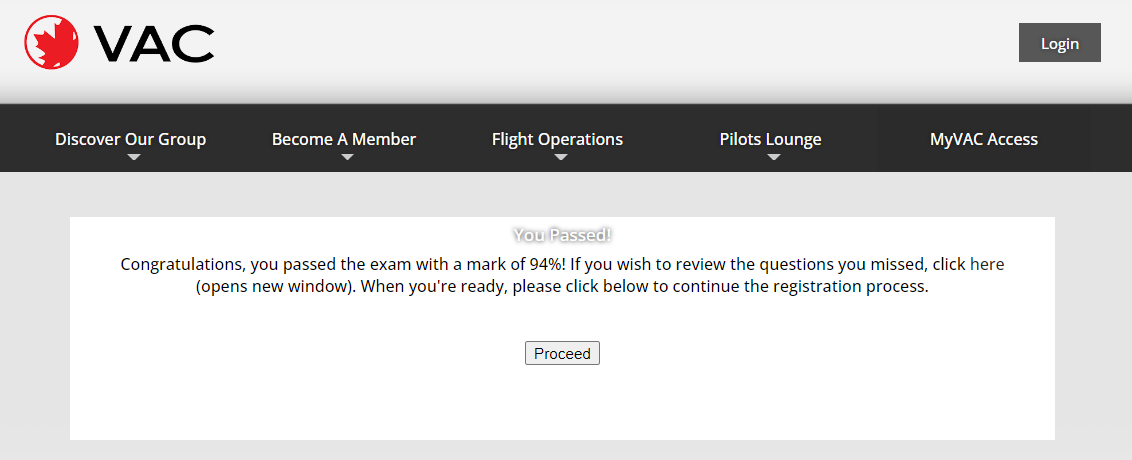The height and width of the screenshot is (460, 1132).
Task: Click the "registration process" text in the message
Action: [x=850, y=287]
